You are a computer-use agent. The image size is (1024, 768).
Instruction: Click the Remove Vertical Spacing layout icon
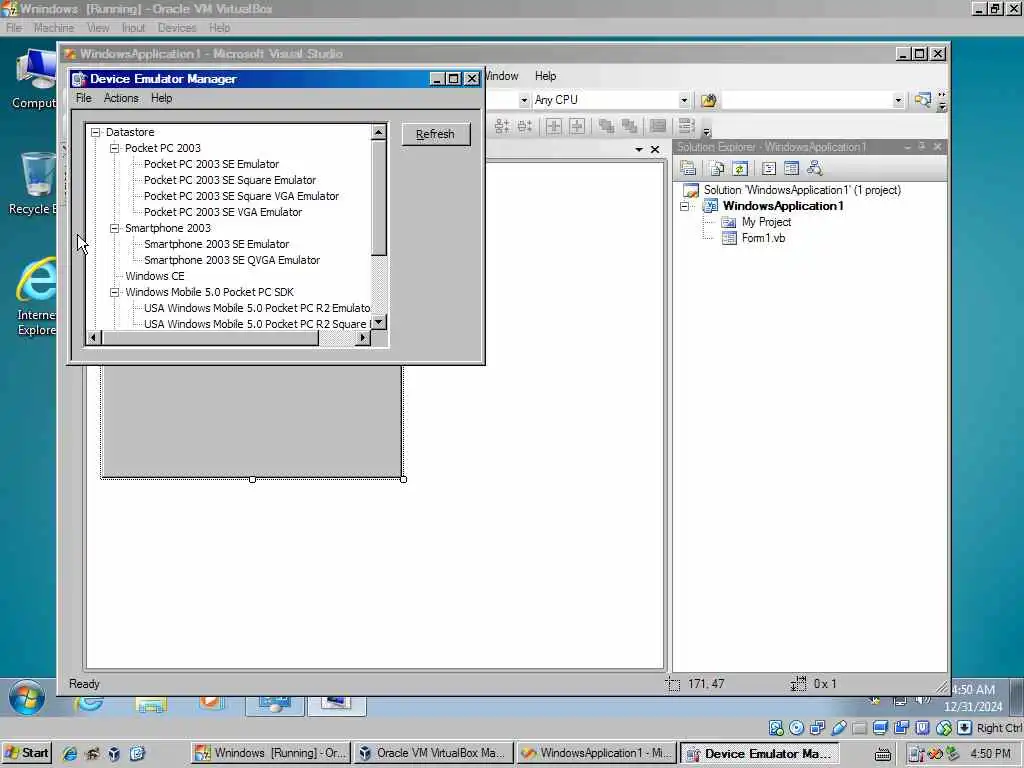point(525,126)
